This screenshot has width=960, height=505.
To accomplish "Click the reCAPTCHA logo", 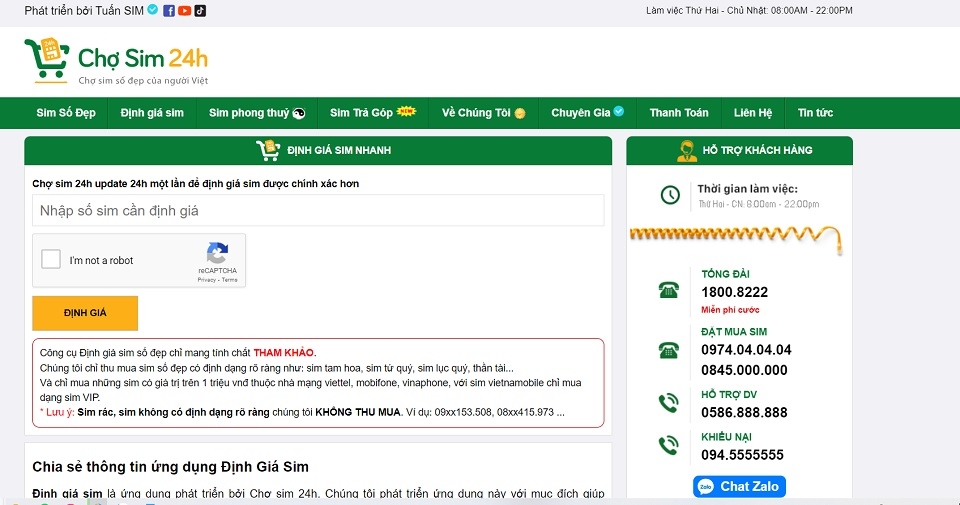I will coord(217,253).
